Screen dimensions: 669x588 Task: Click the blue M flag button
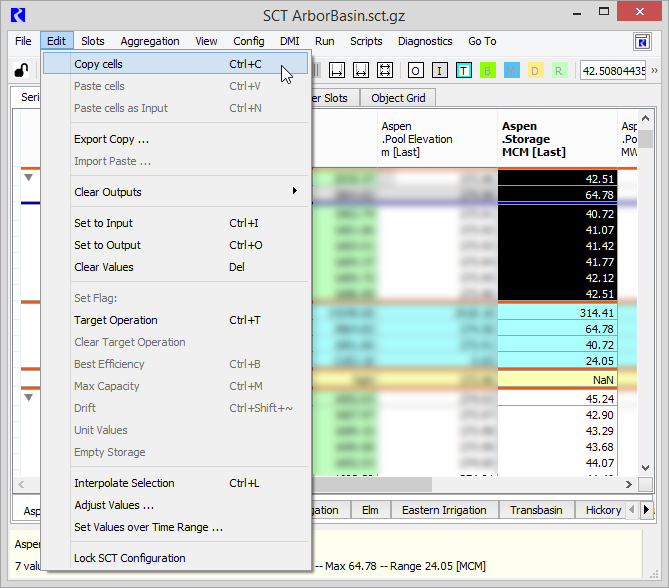[x=511, y=71]
